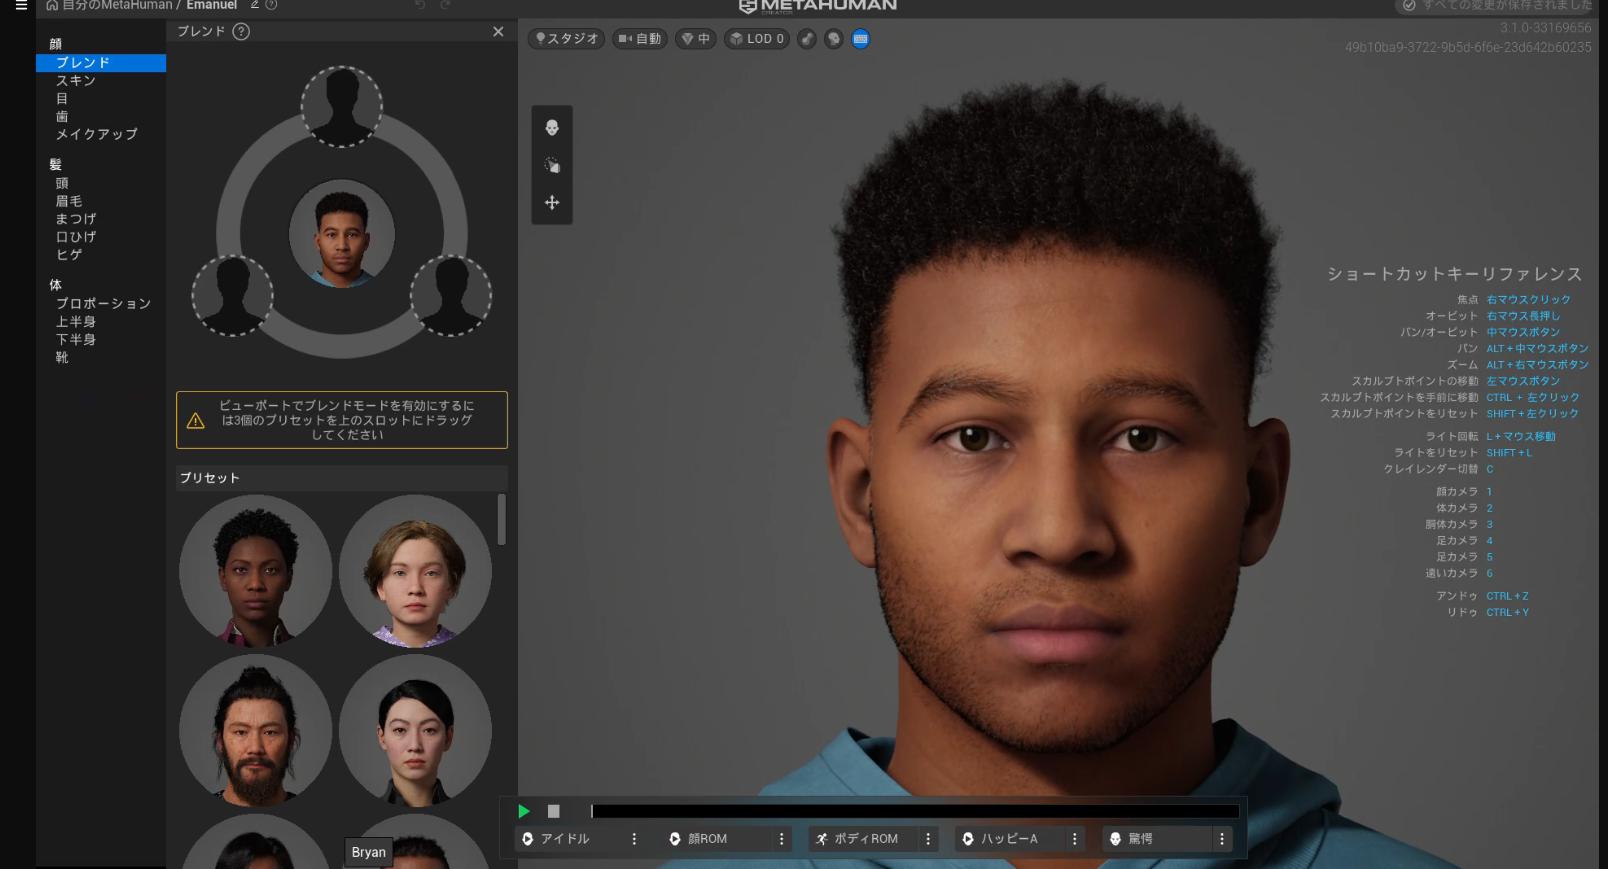Select the ハッピーA animation

[x=1006, y=839]
